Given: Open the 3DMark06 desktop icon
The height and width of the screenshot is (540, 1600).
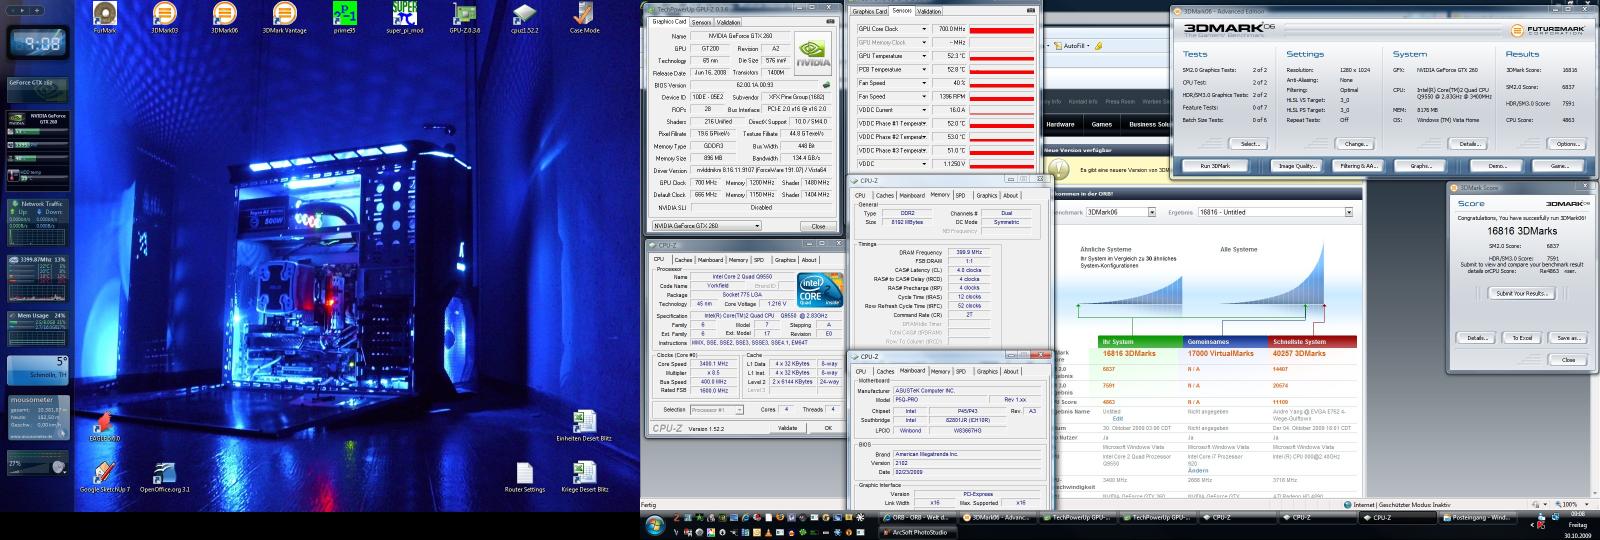Looking at the screenshot, I should coord(225,17).
